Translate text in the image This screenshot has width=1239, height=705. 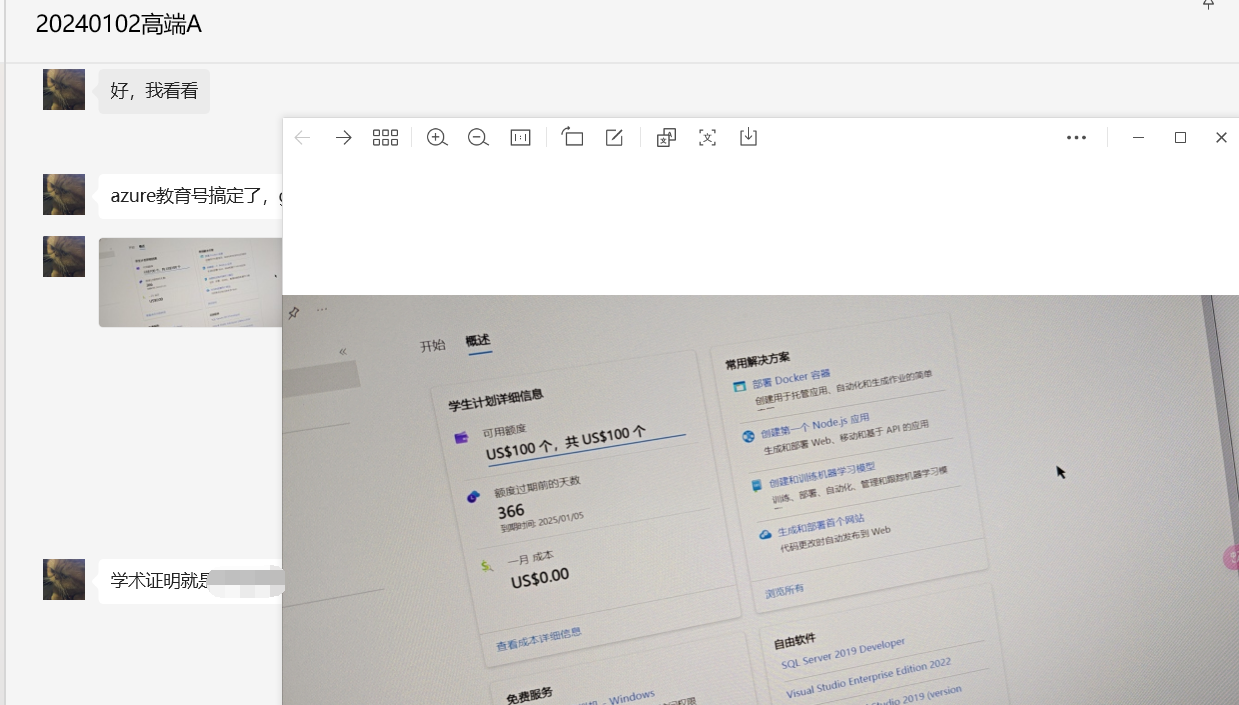point(666,138)
